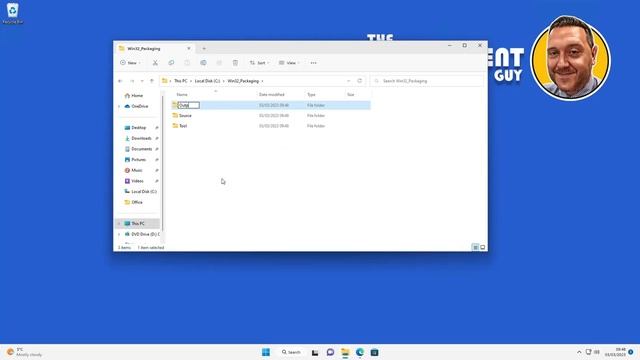Open the dark blue app on taskbar

point(374,352)
